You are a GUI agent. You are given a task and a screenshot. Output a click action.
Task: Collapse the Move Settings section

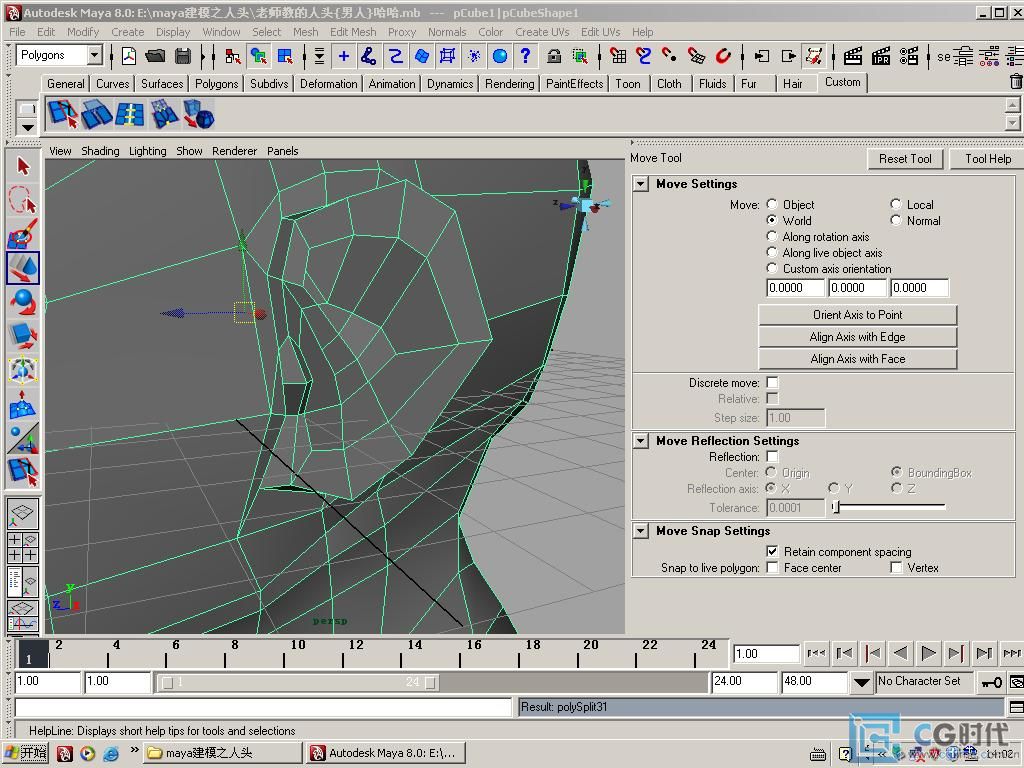tap(641, 184)
